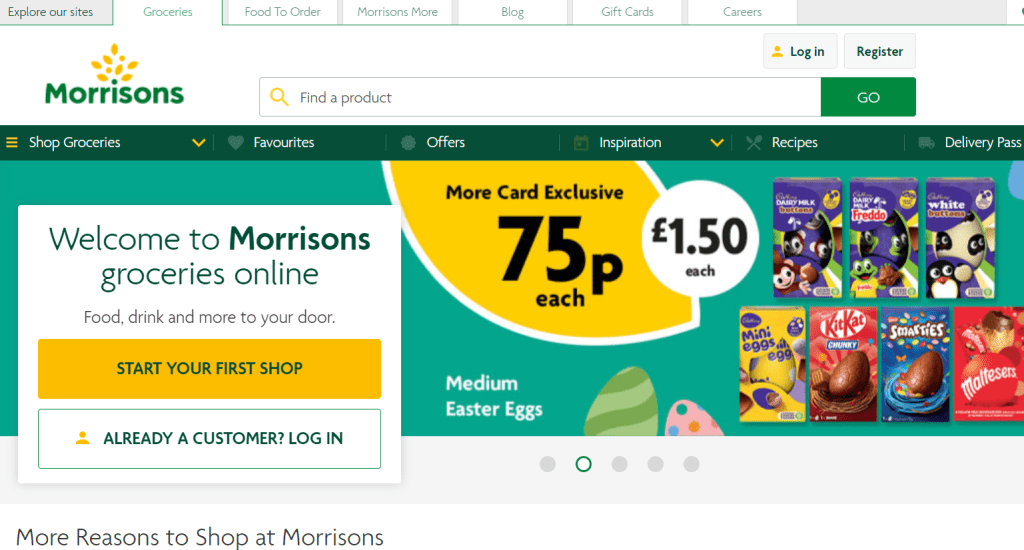Click the Favourites heart icon
This screenshot has height=550, width=1024.
[x=236, y=143]
